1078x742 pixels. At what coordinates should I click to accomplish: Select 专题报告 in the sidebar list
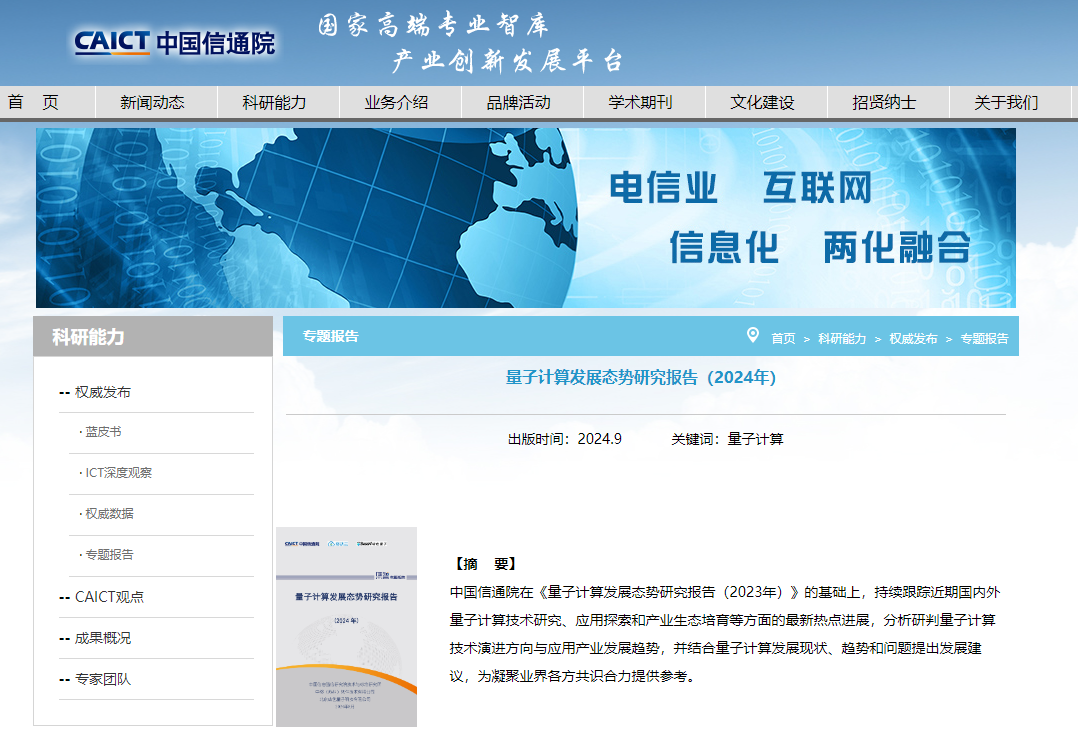(x=109, y=555)
